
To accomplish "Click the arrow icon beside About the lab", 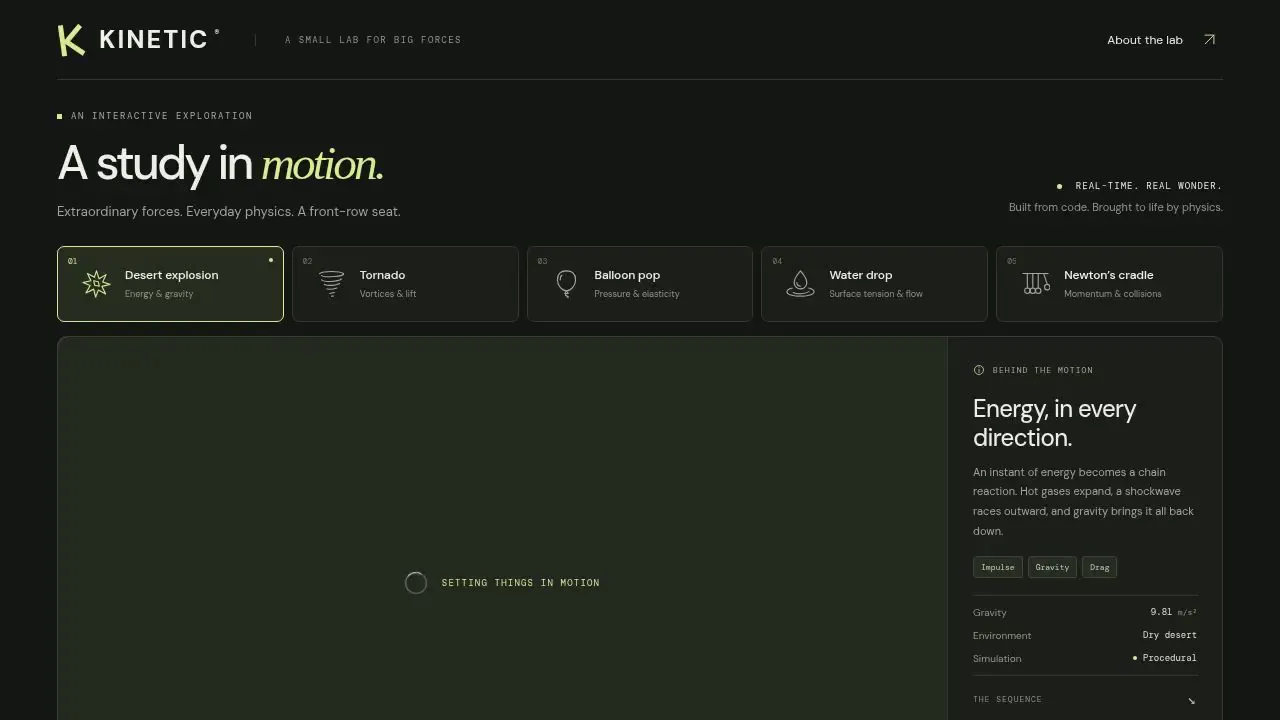I will point(1209,40).
